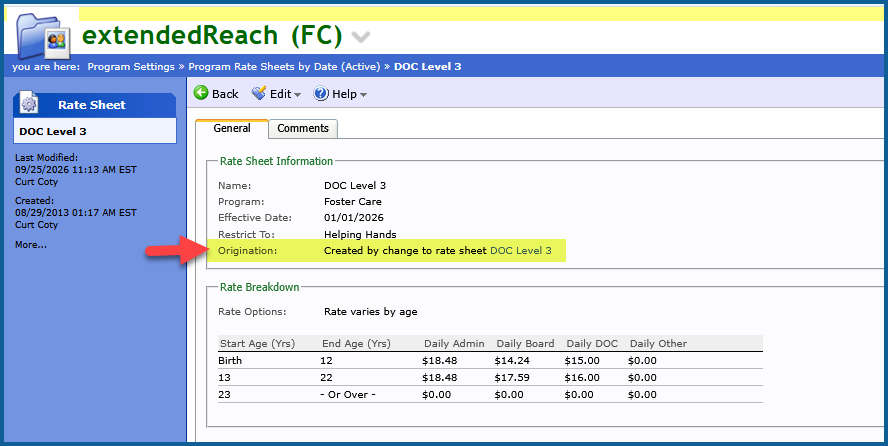This screenshot has width=888, height=446.
Task: Click the Start Age 23 cell
Action: 225,395
